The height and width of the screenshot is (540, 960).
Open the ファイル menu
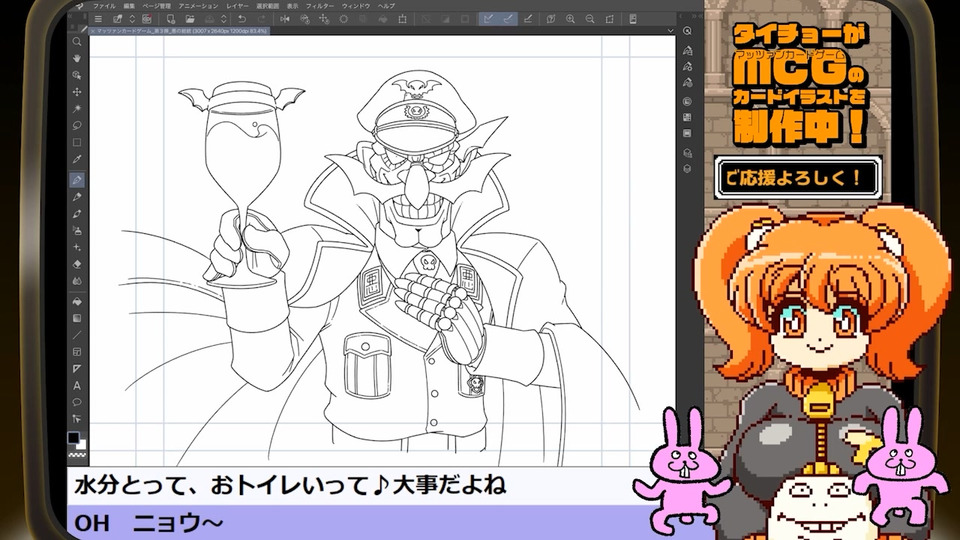coord(104,6)
